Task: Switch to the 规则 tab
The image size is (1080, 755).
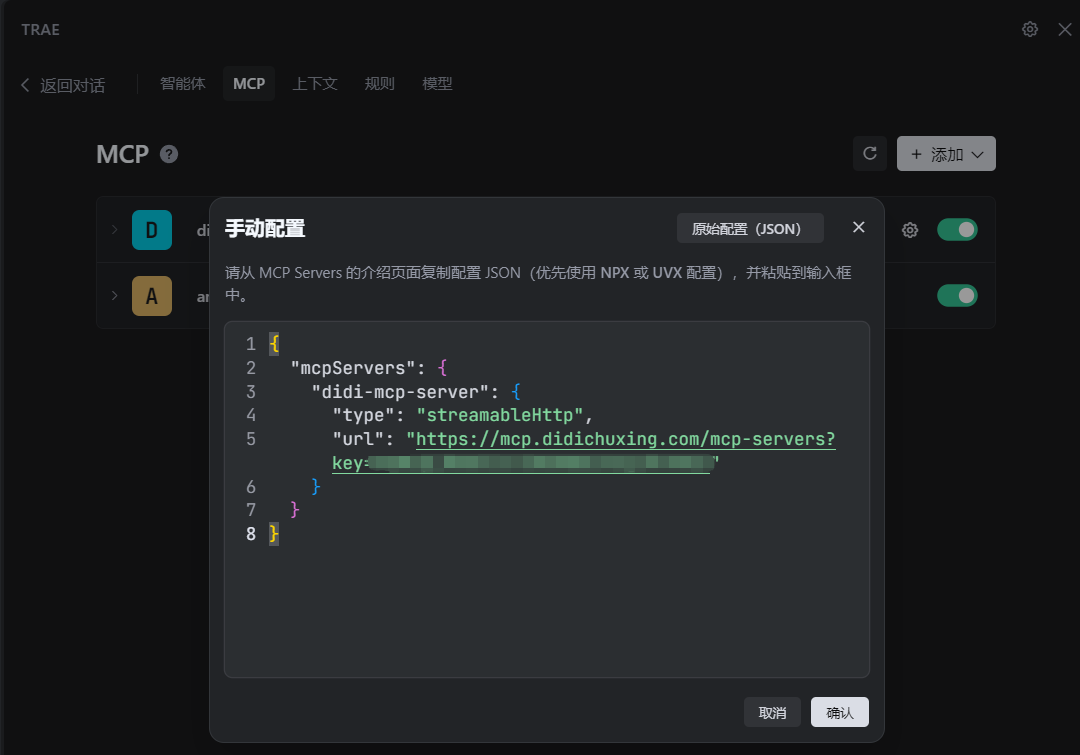Action: point(380,83)
